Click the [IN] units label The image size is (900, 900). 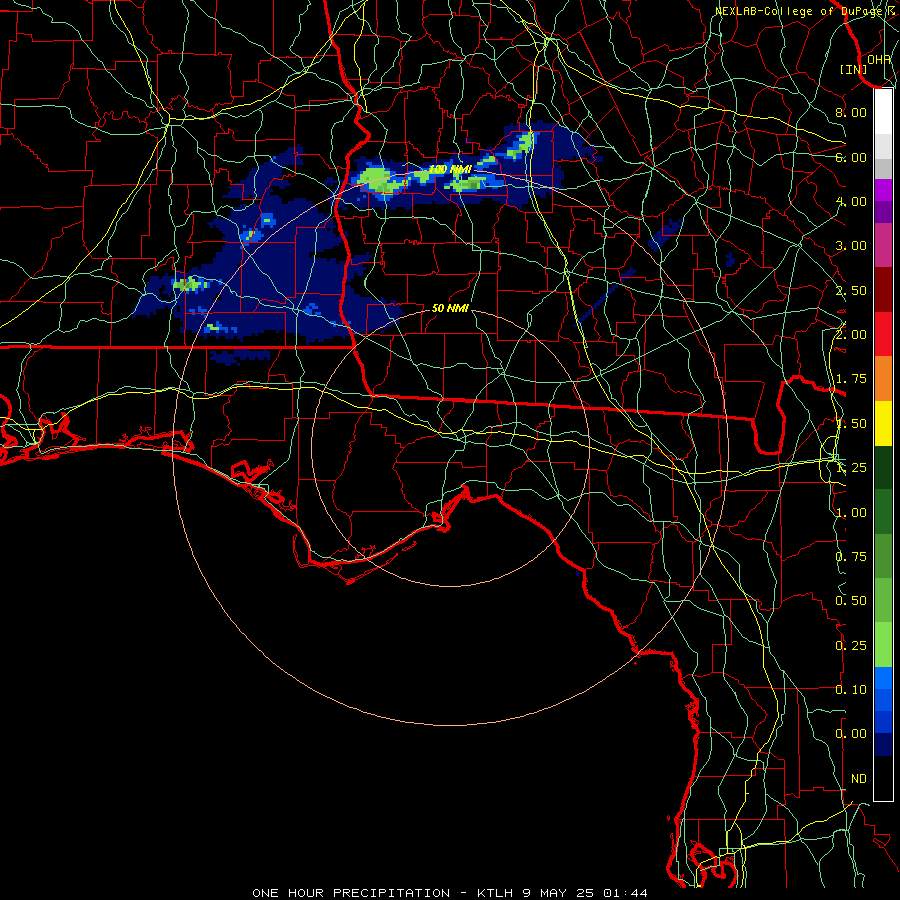click(854, 70)
